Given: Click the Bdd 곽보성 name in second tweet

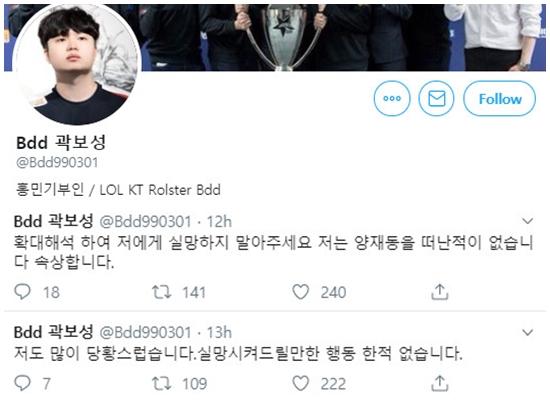Looking at the screenshot, I should pyautogui.click(x=53, y=332).
